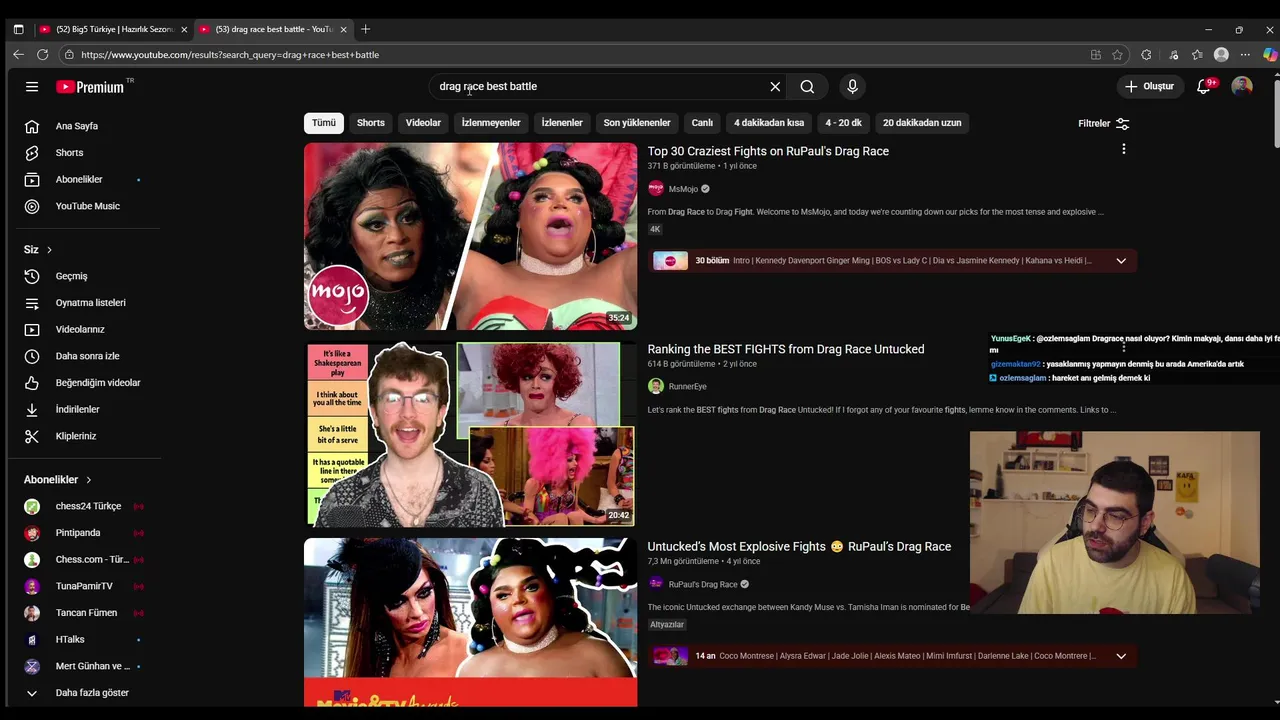Viewport: 1280px width, 720px height.
Task: Open the Filtreler filter options
Action: pyautogui.click(x=1104, y=124)
